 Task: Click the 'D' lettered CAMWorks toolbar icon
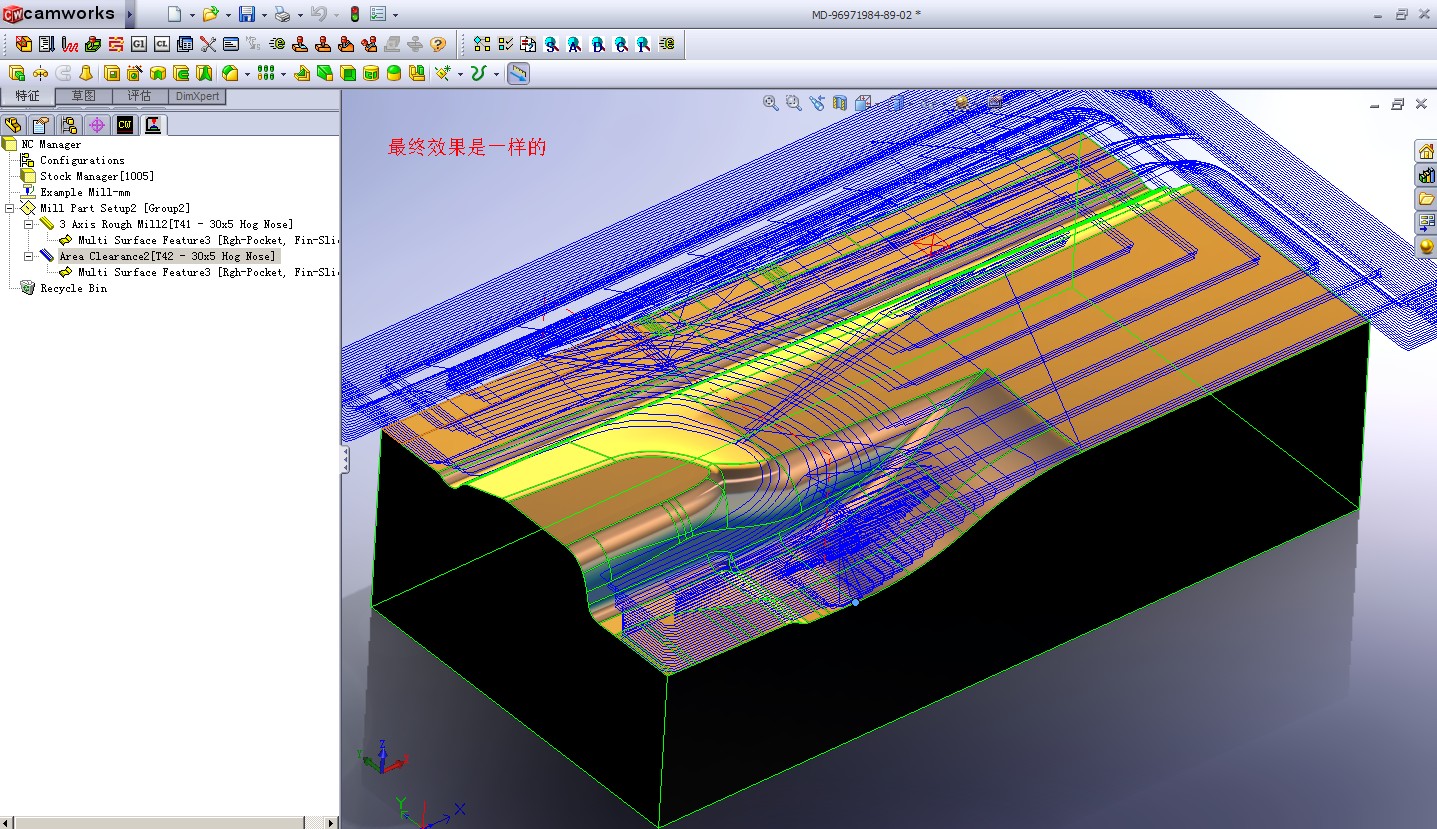(x=598, y=44)
